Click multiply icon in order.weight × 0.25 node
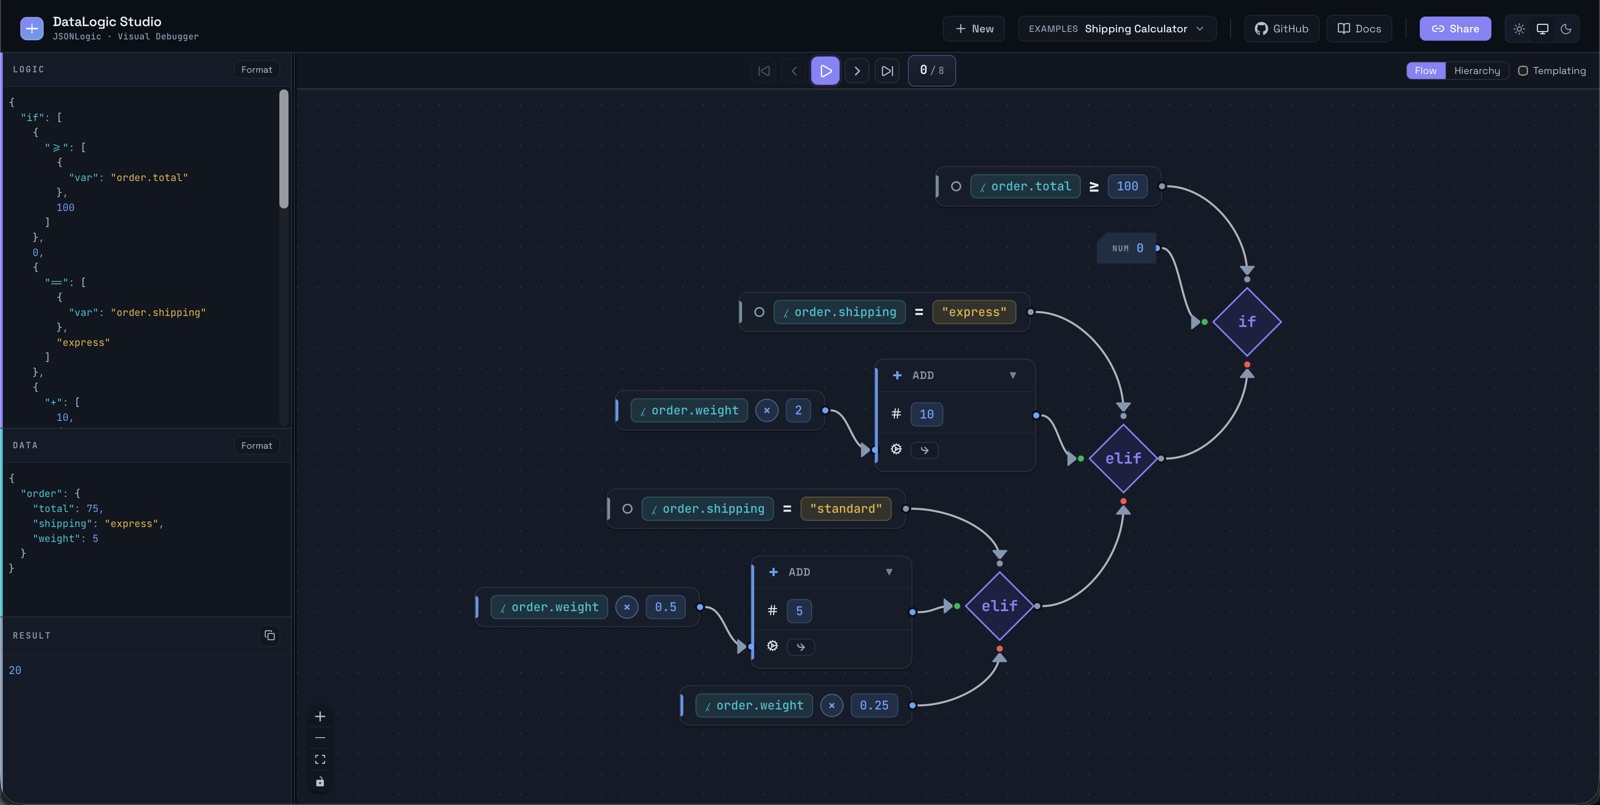Viewport: 1600px width, 805px height. (831, 706)
